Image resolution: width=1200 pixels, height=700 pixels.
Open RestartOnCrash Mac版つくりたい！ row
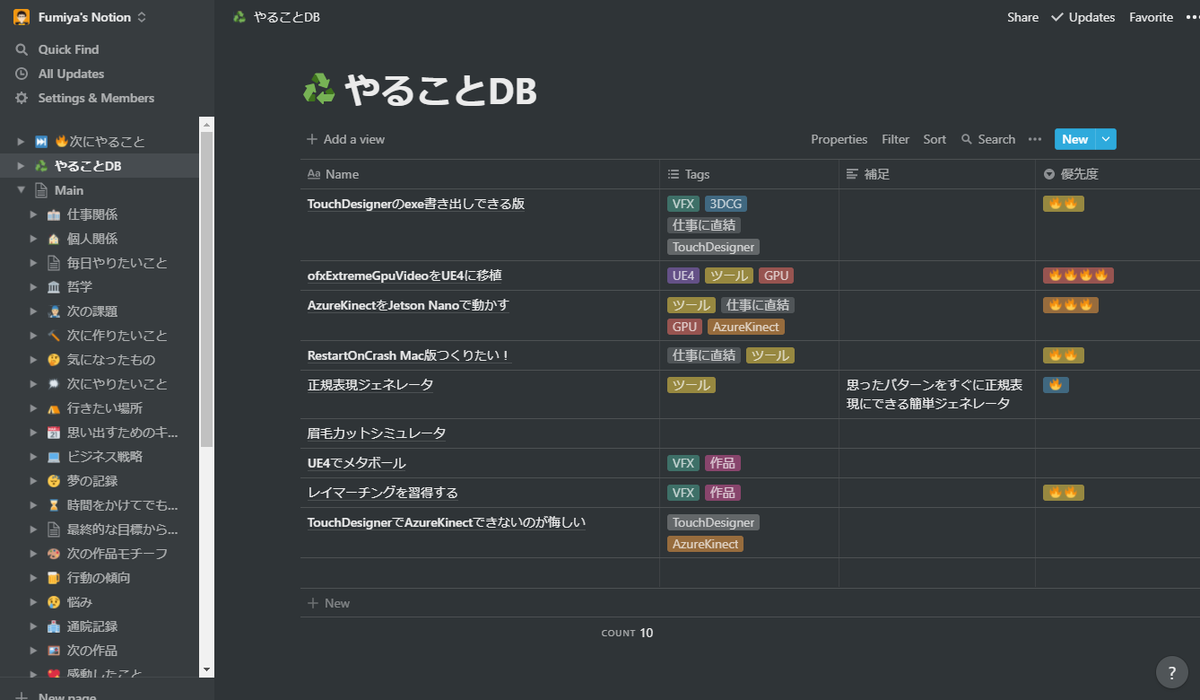pyautogui.click(x=409, y=355)
